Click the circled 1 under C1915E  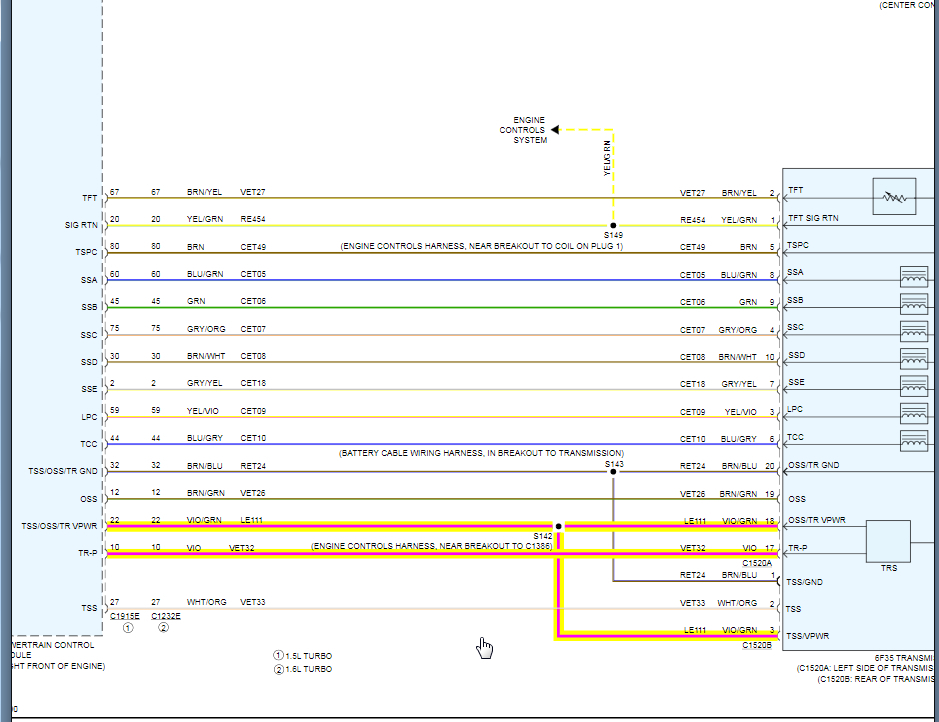128,628
